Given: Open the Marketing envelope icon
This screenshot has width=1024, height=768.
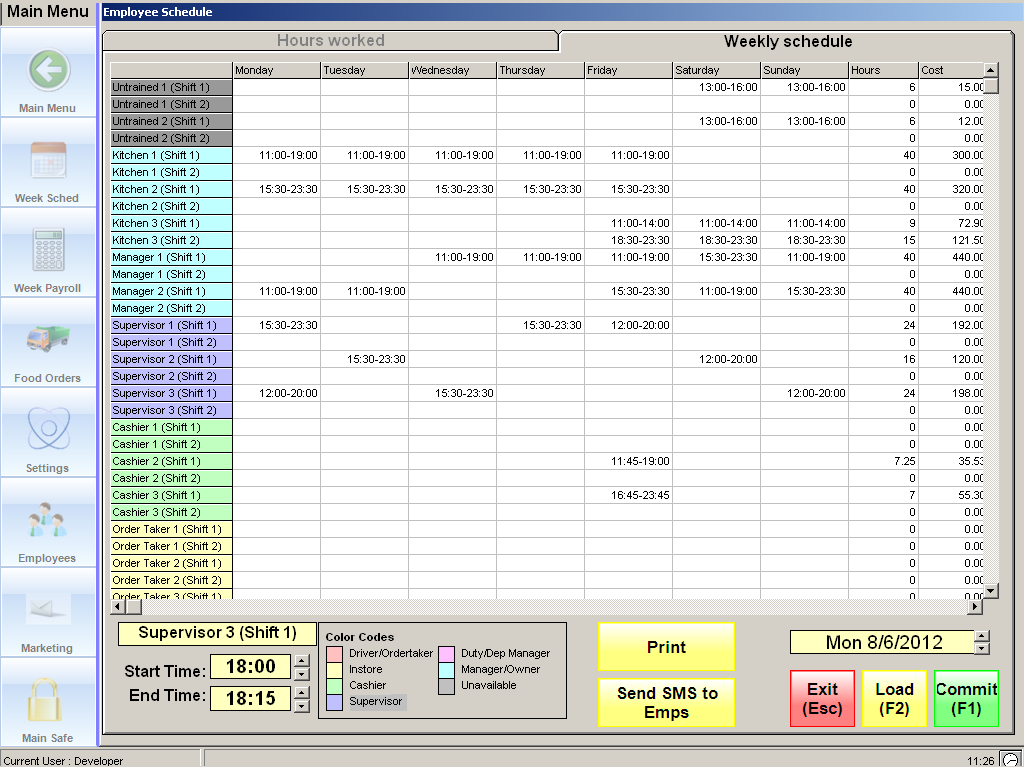Looking at the screenshot, I should (47, 610).
